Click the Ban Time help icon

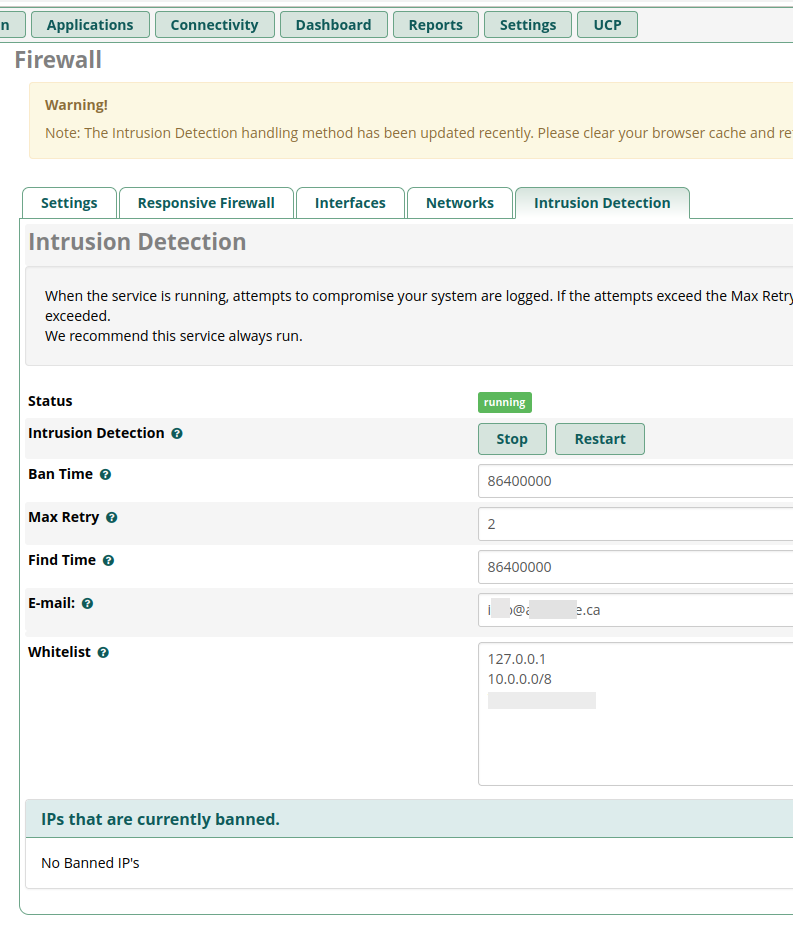pyautogui.click(x=105, y=475)
